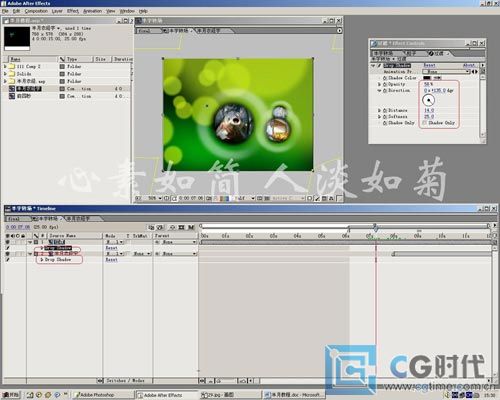This screenshot has width=500, height=400.
Task: Expand the Solids folder in Project panel
Action: tap(5, 74)
